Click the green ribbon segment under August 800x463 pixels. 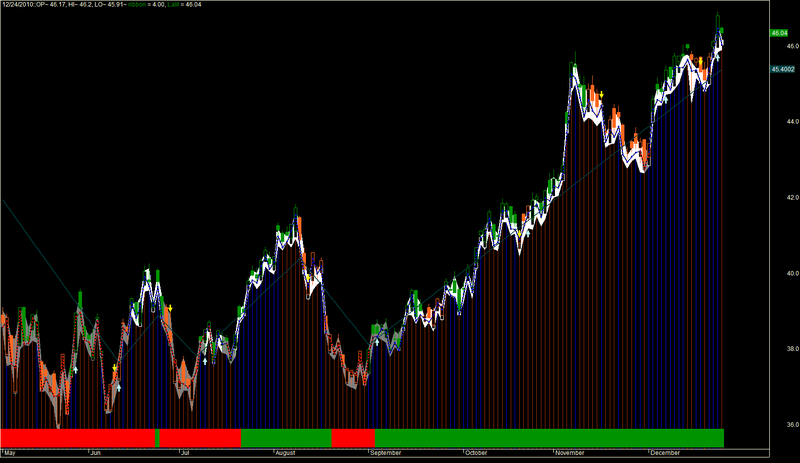[286, 438]
